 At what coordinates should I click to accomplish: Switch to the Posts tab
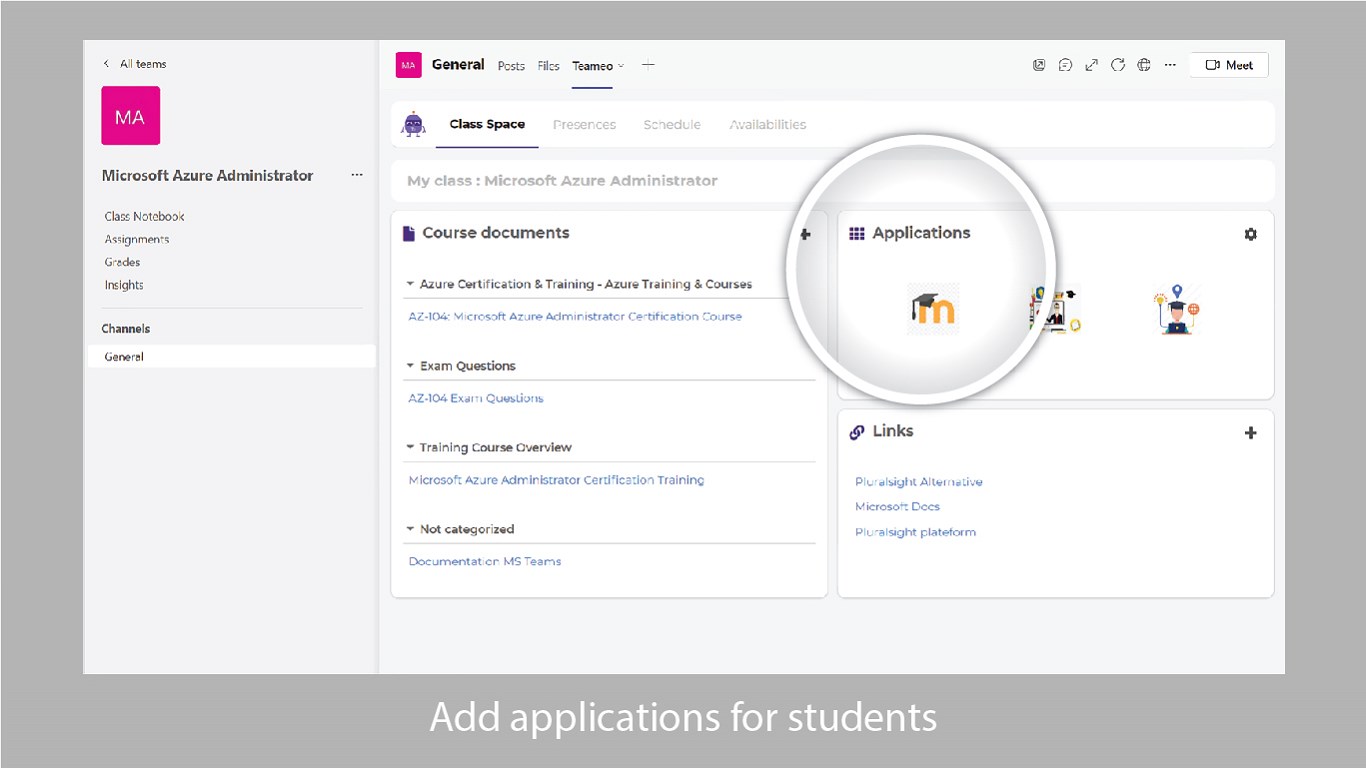[x=511, y=66]
